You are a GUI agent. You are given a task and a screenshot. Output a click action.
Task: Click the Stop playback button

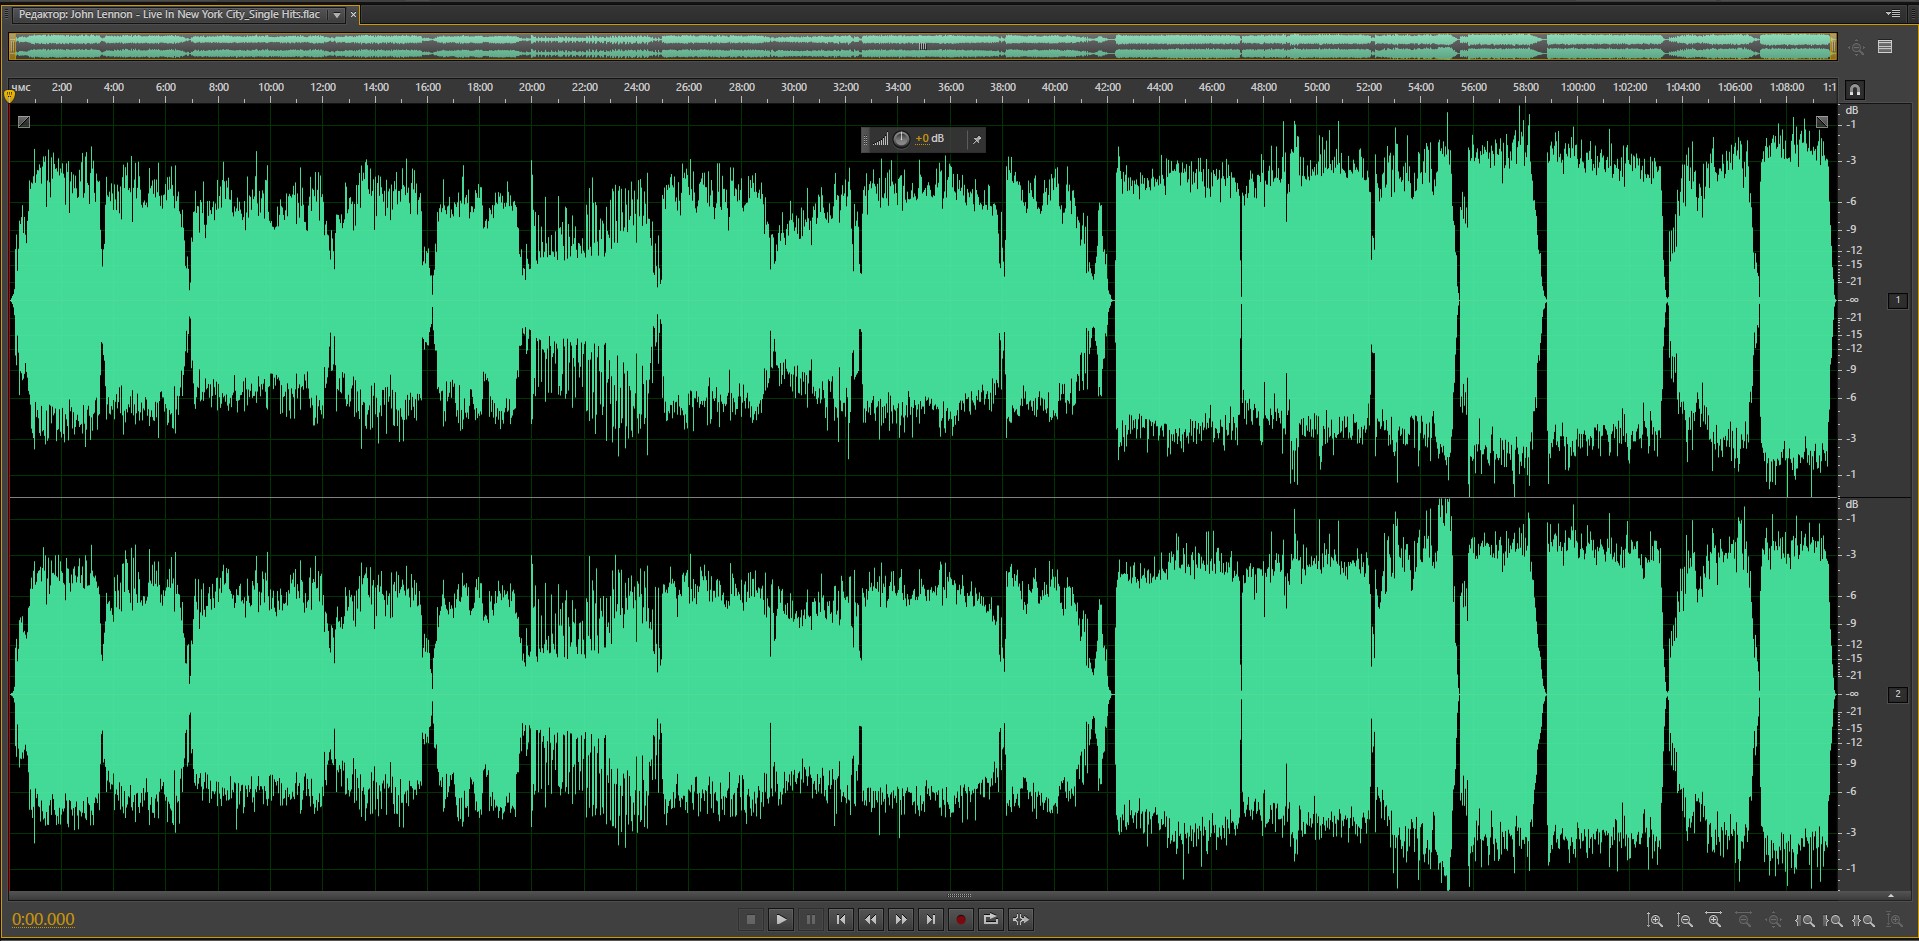[751, 919]
